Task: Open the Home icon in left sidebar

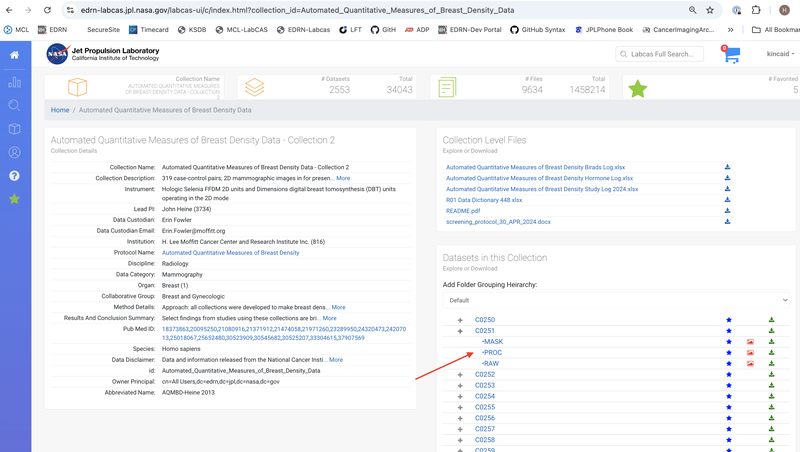Action: click(x=15, y=55)
